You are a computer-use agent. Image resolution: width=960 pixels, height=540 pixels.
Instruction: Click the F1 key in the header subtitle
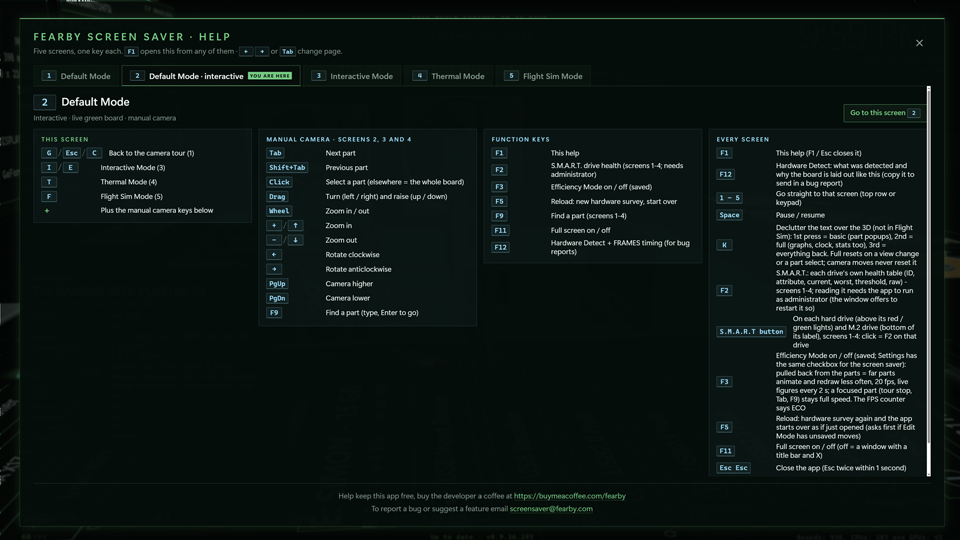131,51
